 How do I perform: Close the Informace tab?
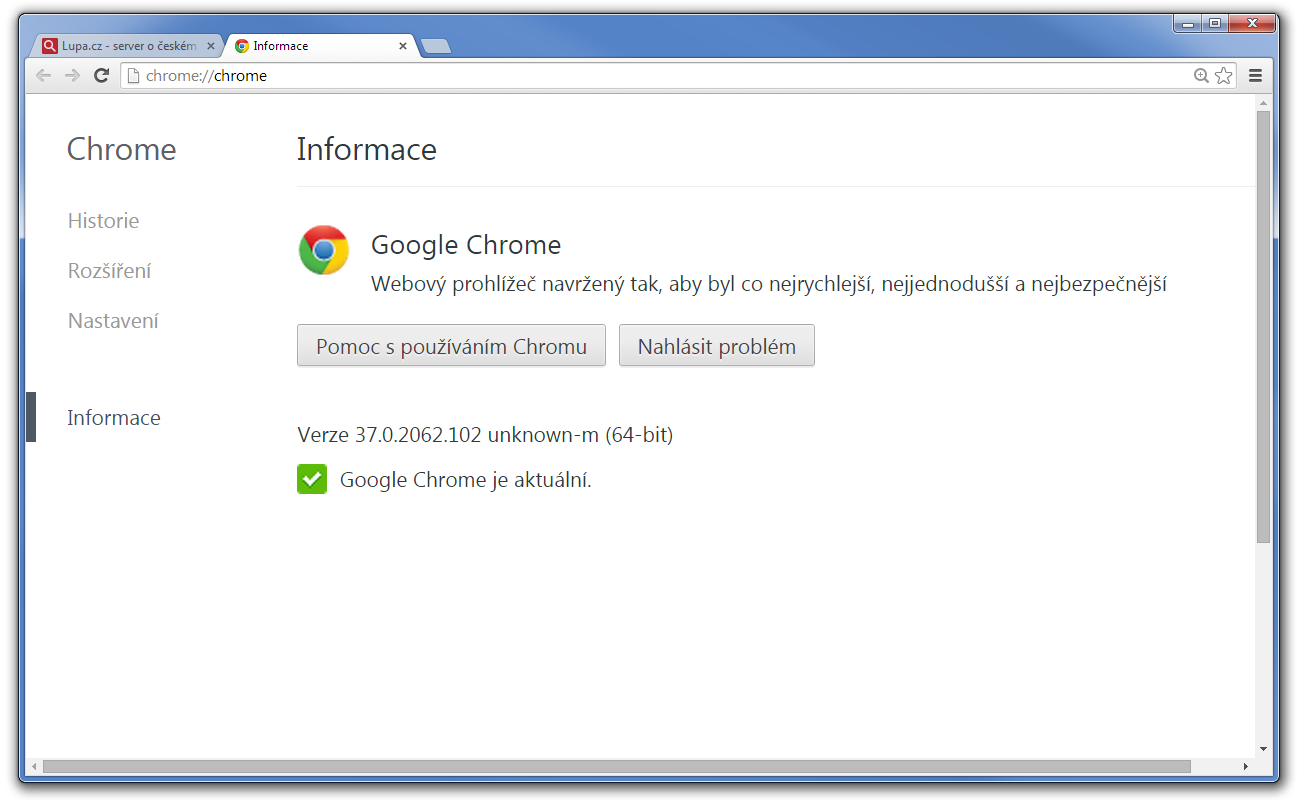403,46
